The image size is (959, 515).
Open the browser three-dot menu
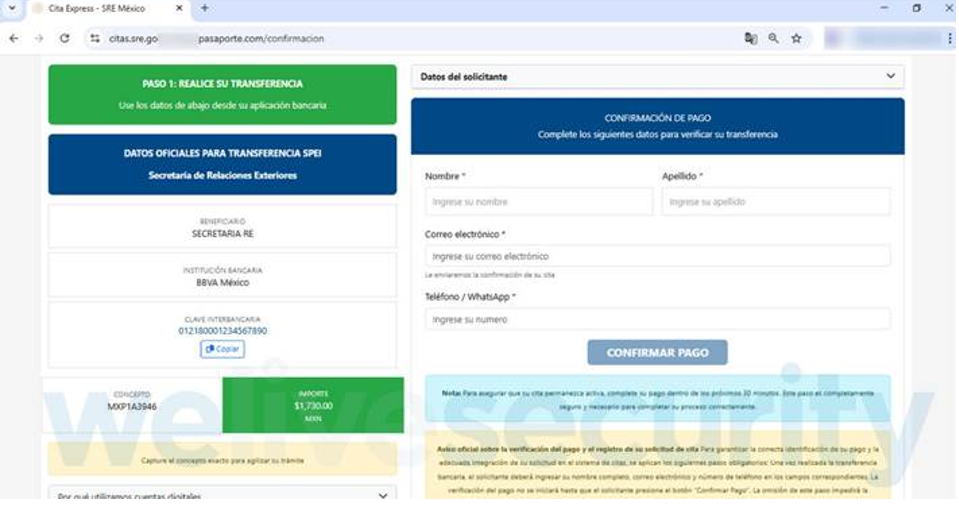pyautogui.click(x=949, y=38)
